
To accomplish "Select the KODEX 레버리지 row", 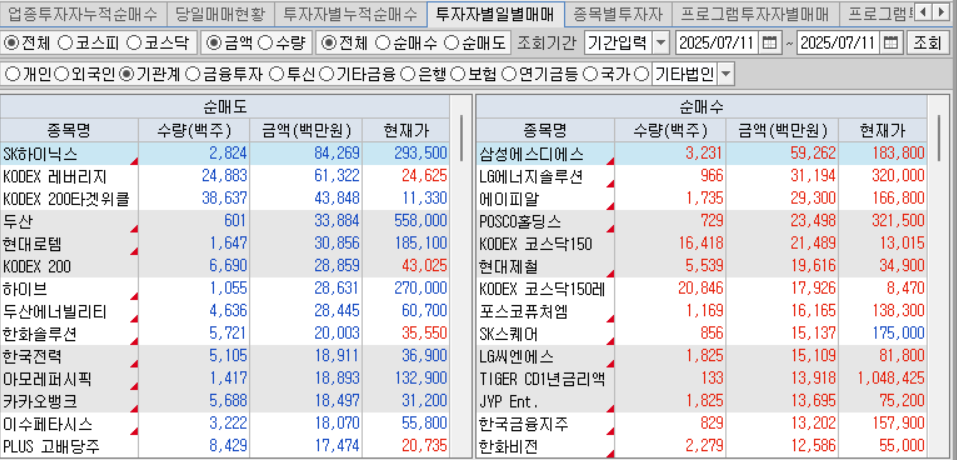I will (225, 176).
